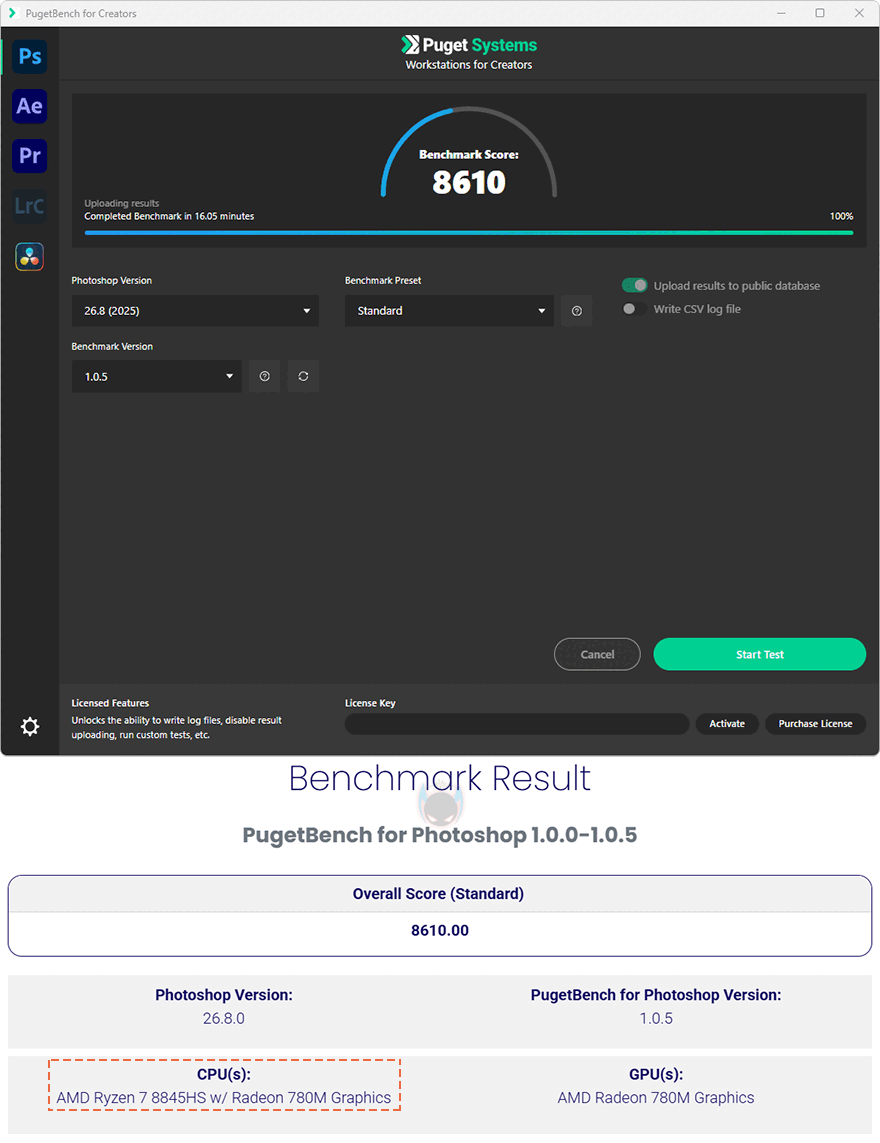The width and height of the screenshot is (880, 1143).
Task: Click the Overall Score (Standard) header
Action: (439, 894)
